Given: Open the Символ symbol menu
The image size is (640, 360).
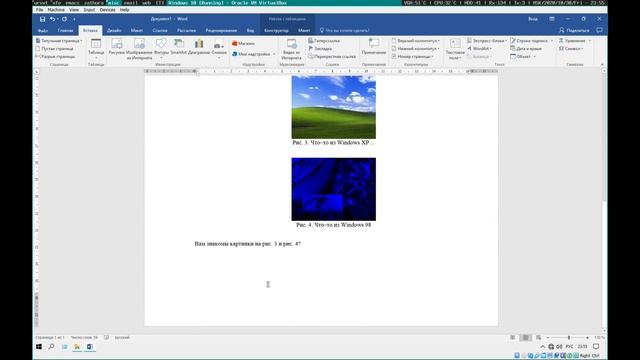Looking at the screenshot, I should [x=571, y=49].
